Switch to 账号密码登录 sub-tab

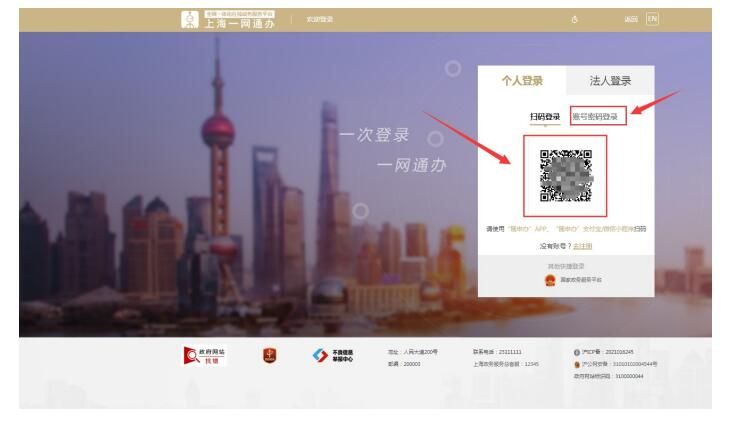pos(595,117)
